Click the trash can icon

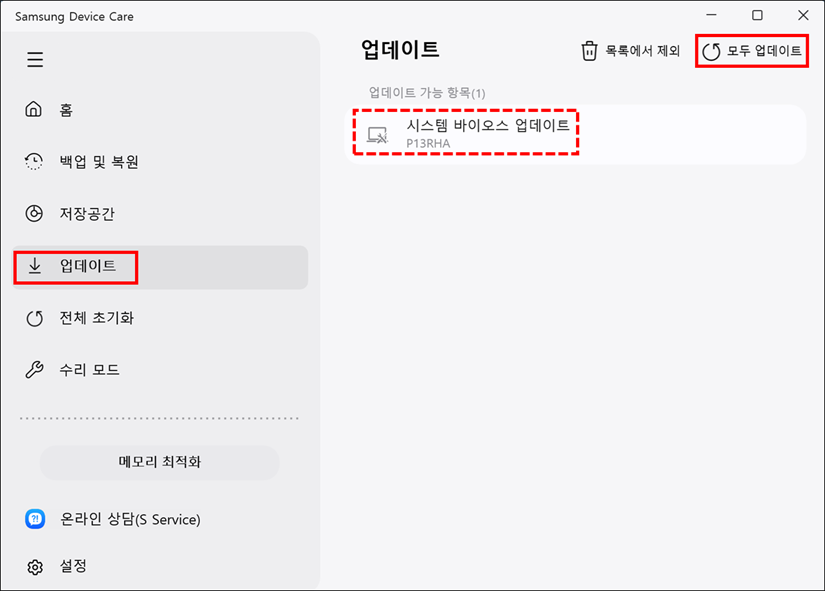(x=589, y=51)
